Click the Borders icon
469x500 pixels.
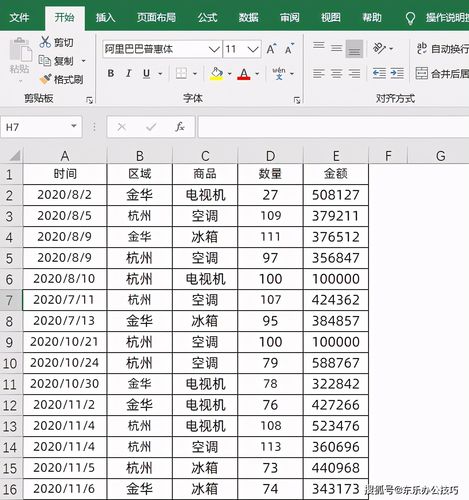click(x=181, y=73)
